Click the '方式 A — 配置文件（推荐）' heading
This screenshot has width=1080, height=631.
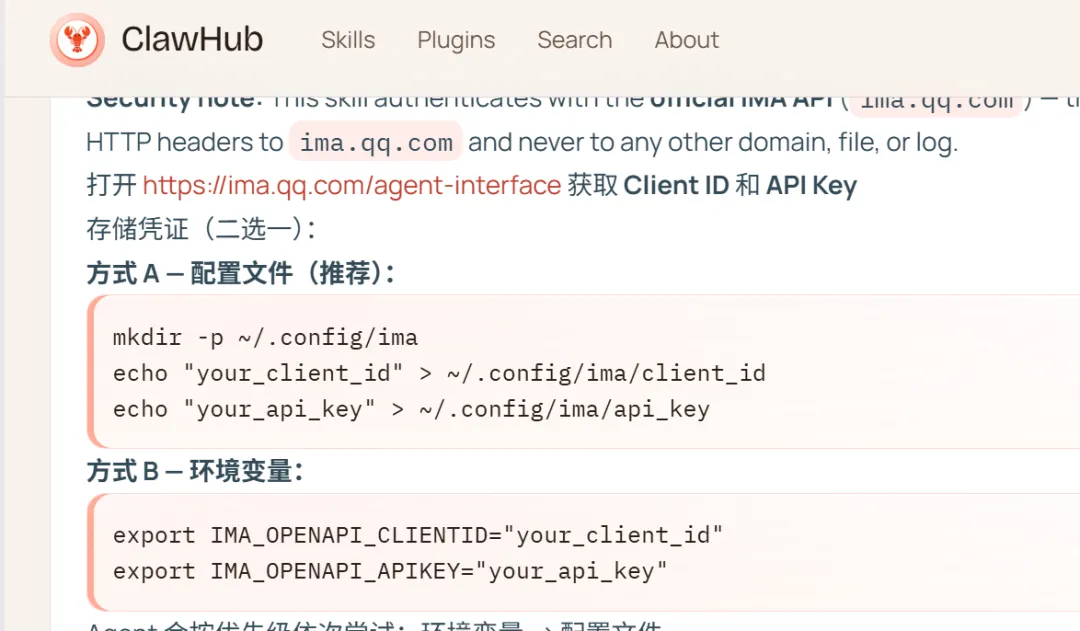pyautogui.click(x=241, y=273)
